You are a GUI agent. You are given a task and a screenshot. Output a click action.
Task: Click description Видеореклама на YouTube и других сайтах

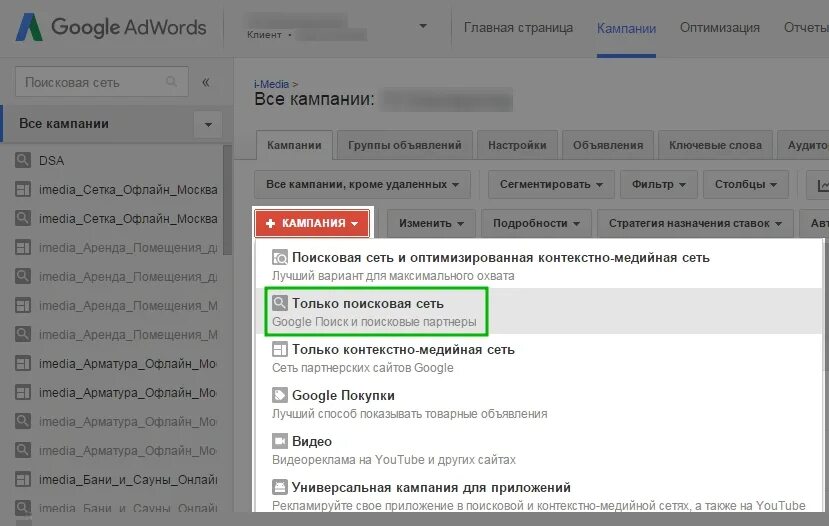tap(394, 460)
